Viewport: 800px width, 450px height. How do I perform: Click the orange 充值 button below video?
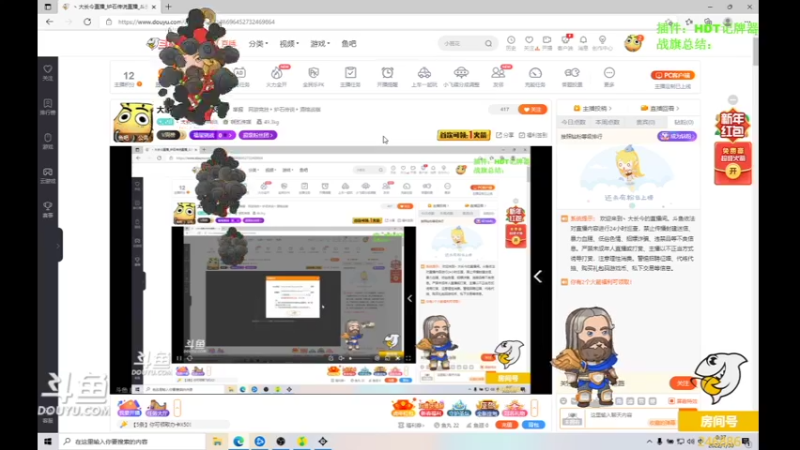coord(507,424)
